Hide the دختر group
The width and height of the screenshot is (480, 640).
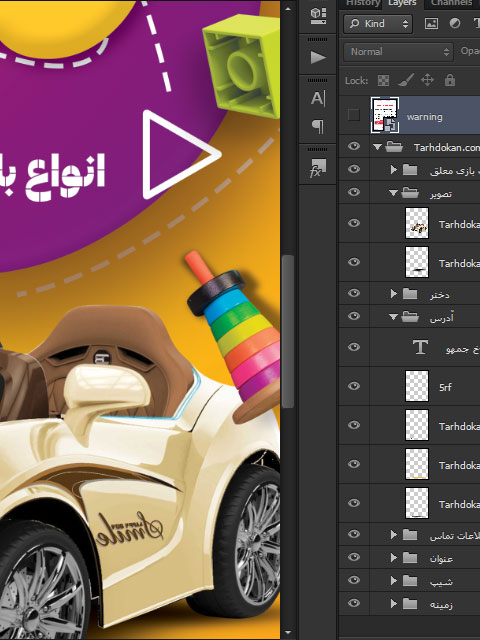tap(354, 293)
